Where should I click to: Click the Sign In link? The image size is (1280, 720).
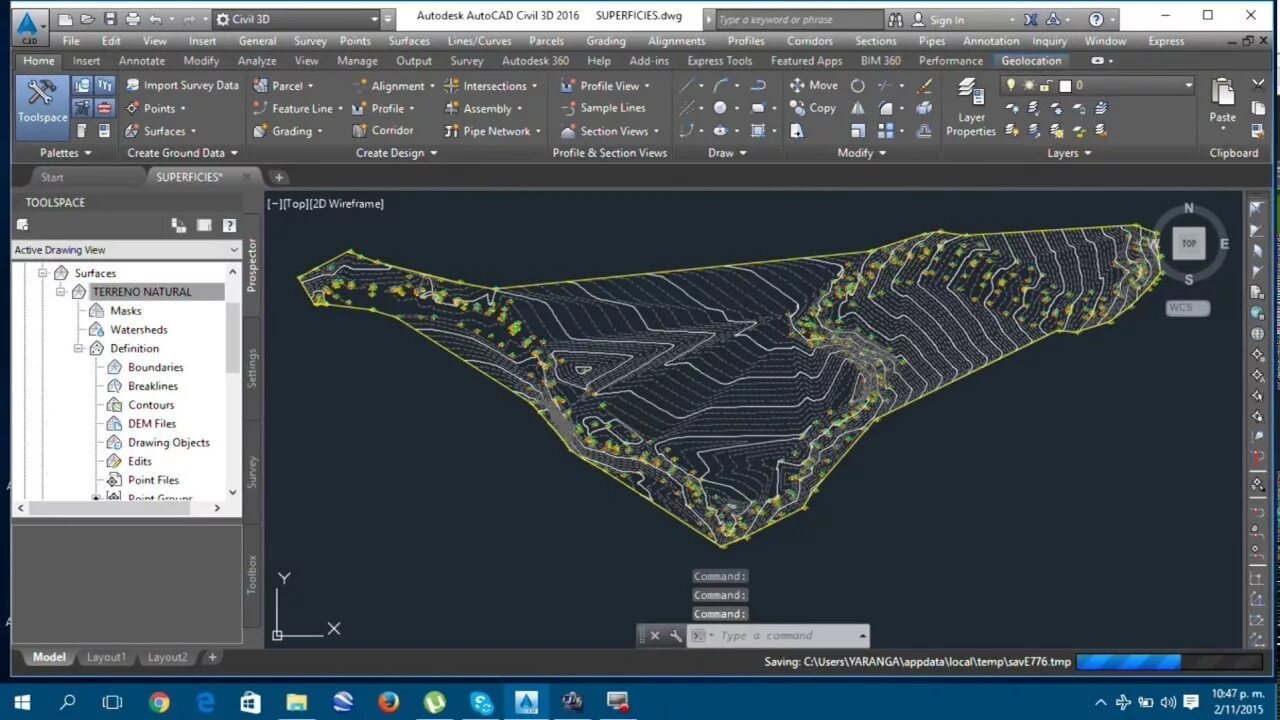(947, 20)
